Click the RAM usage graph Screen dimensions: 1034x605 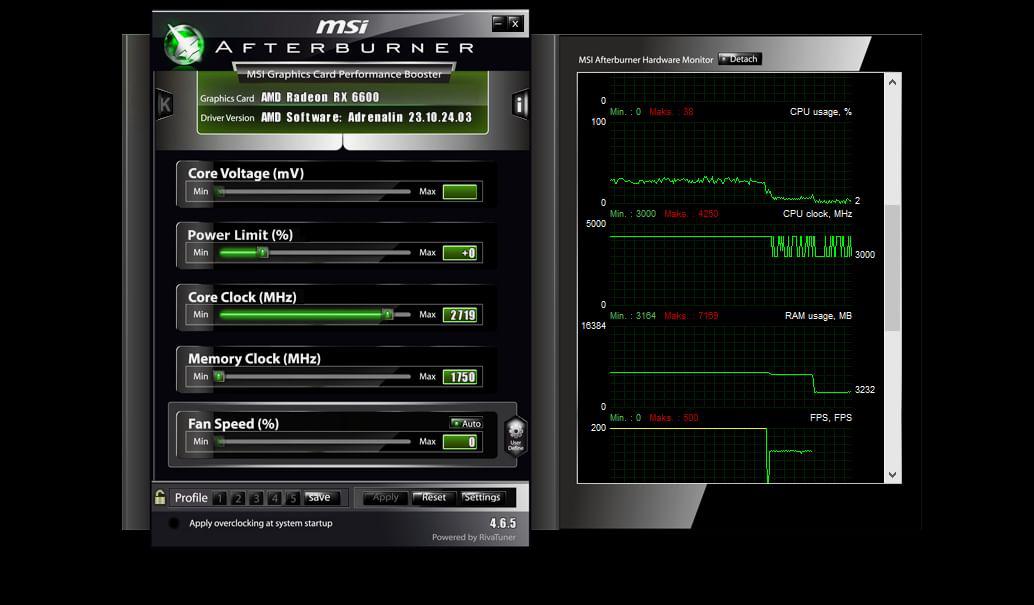731,366
